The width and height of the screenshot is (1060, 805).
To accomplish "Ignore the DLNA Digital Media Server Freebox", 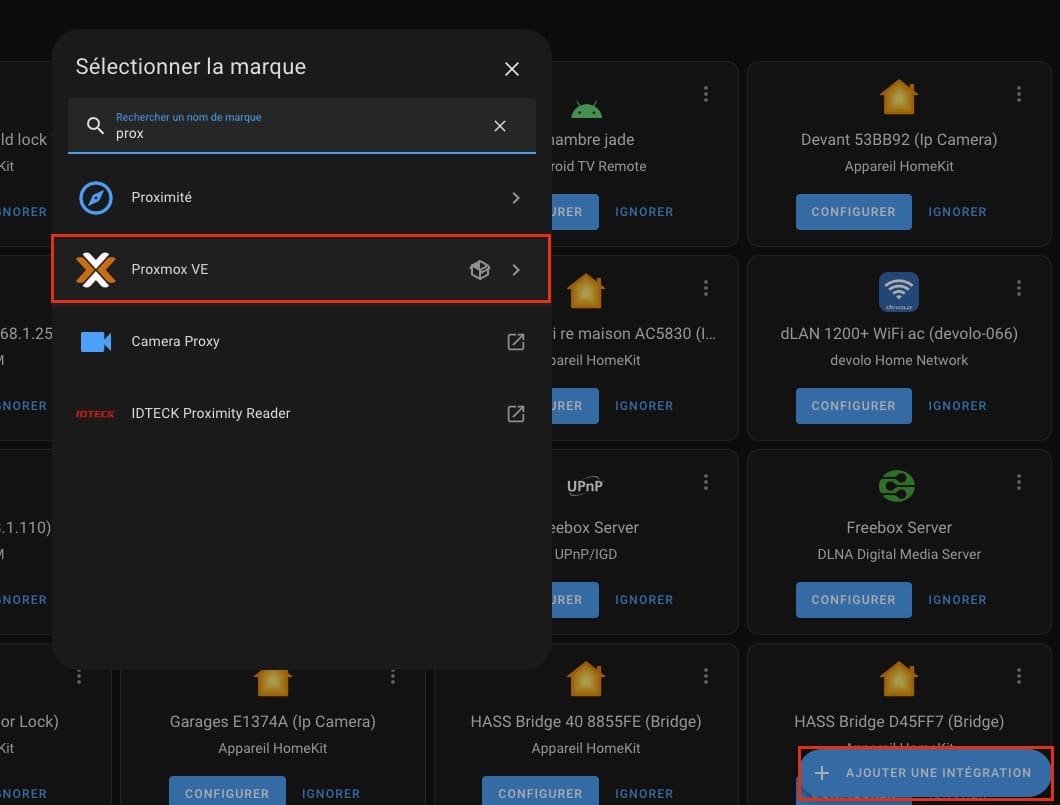I will coord(957,600).
